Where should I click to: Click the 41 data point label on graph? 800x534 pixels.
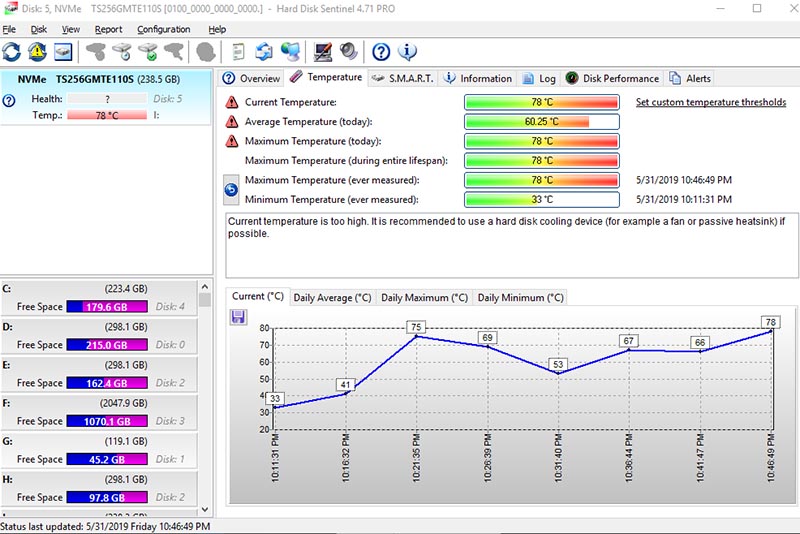pyautogui.click(x=345, y=385)
